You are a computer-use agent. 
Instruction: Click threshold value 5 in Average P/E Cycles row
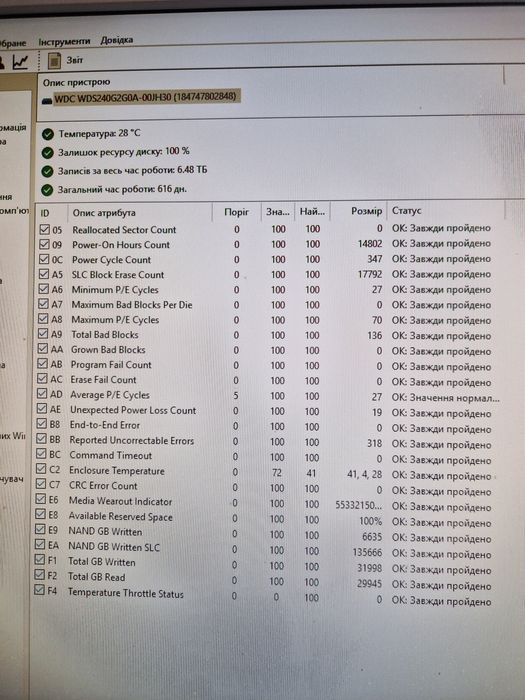click(236, 396)
